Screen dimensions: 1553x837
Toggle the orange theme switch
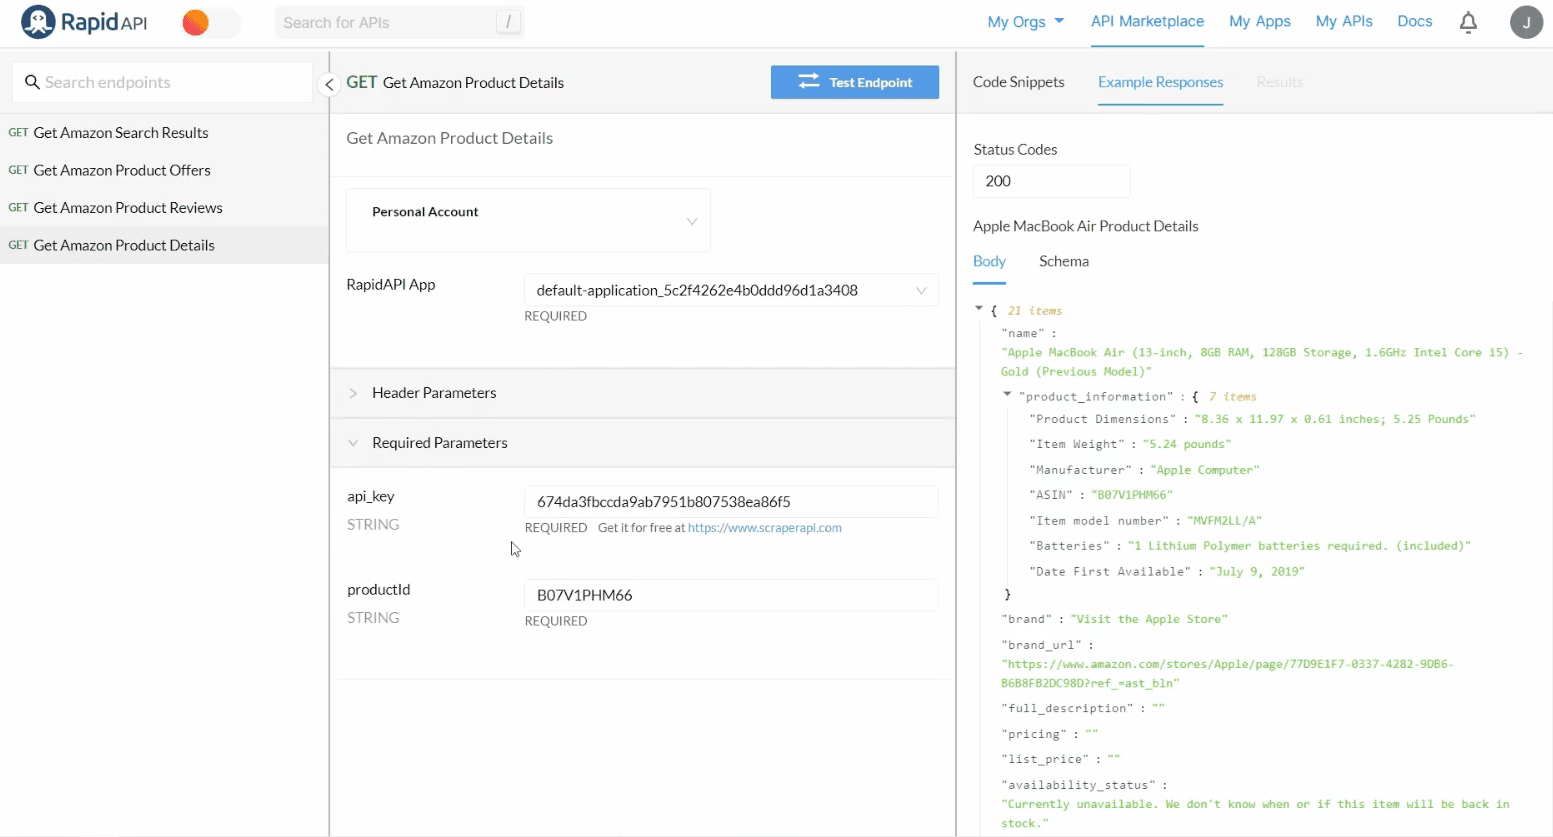(211, 22)
